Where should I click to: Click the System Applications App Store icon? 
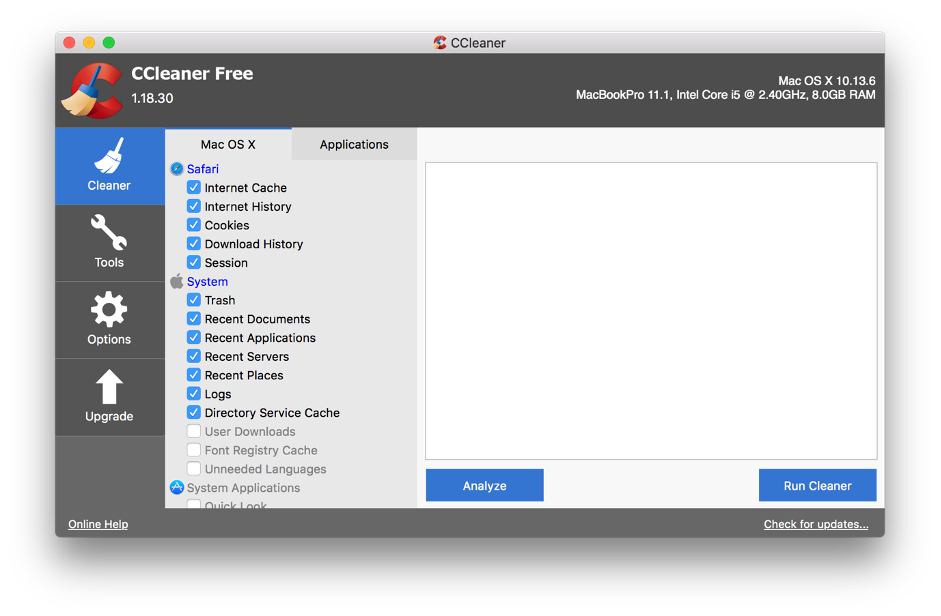click(x=177, y=488)
